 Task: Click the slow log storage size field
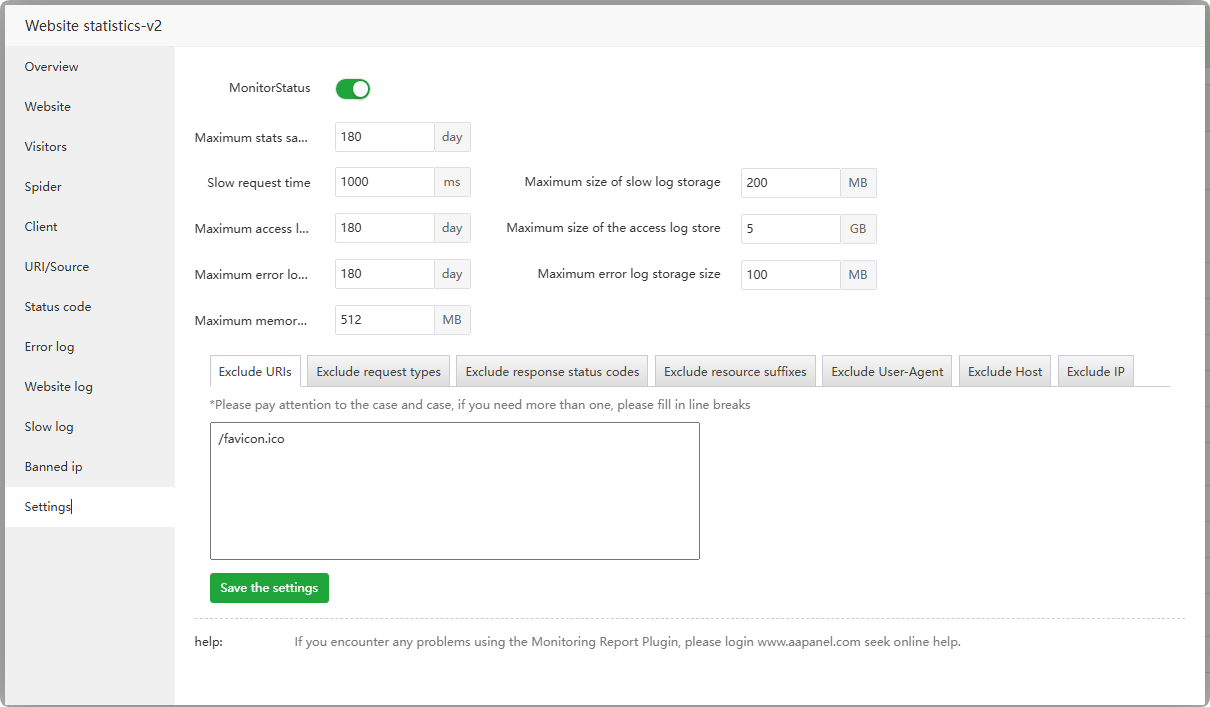coord(790,183)
